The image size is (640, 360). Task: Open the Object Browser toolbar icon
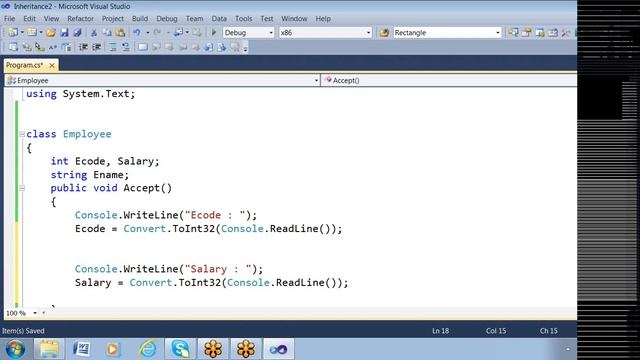tap(540, 33)
